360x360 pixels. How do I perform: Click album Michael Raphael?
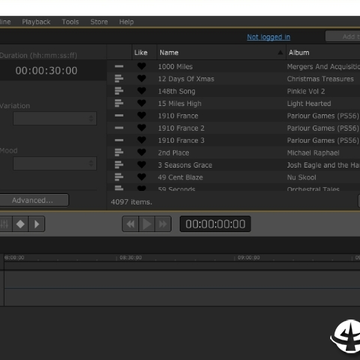(313, 153)
